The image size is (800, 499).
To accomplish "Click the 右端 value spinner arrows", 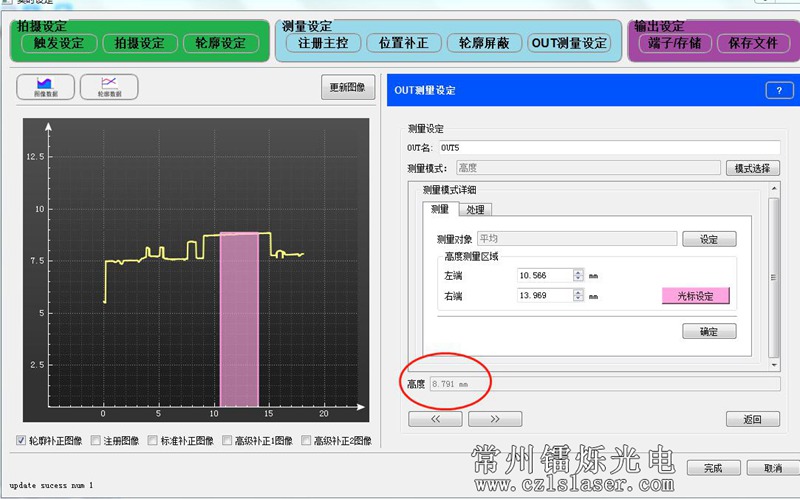I will click(577, 295).
